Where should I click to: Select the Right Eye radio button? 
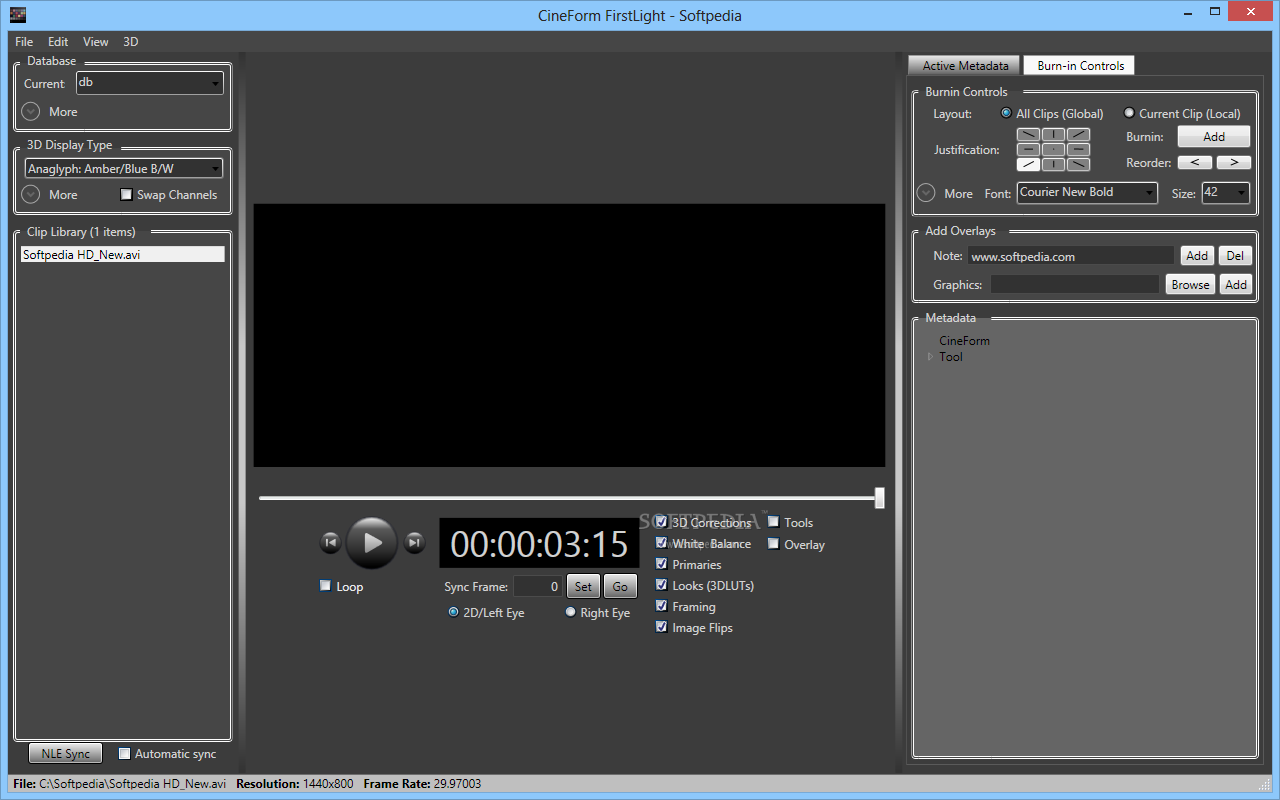point(571,612)
